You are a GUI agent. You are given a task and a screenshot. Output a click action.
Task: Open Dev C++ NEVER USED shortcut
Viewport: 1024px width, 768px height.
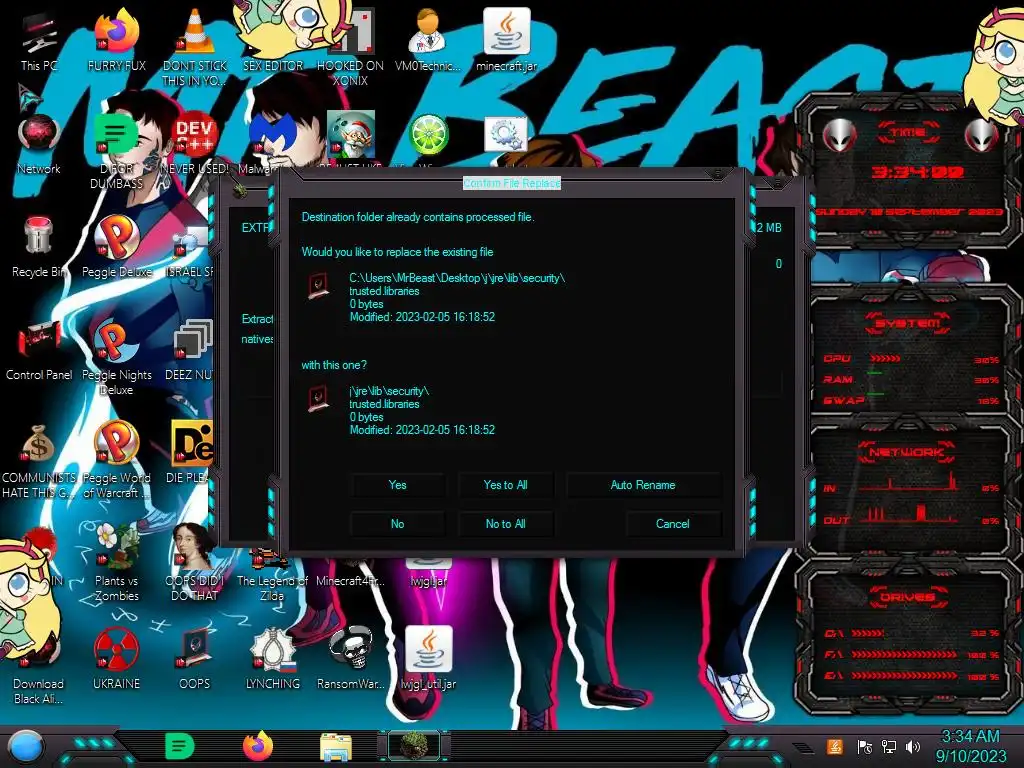(195, 144)
